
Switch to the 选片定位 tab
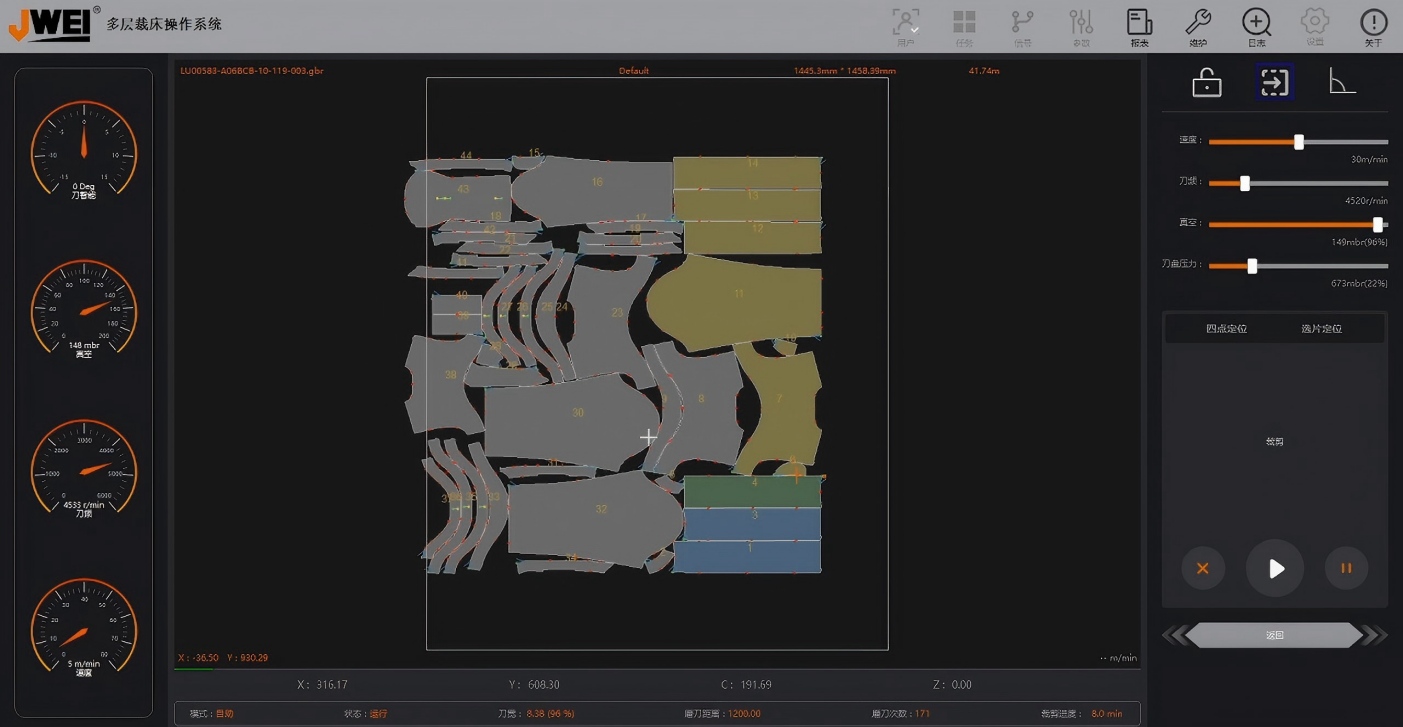pos(1321,328)
